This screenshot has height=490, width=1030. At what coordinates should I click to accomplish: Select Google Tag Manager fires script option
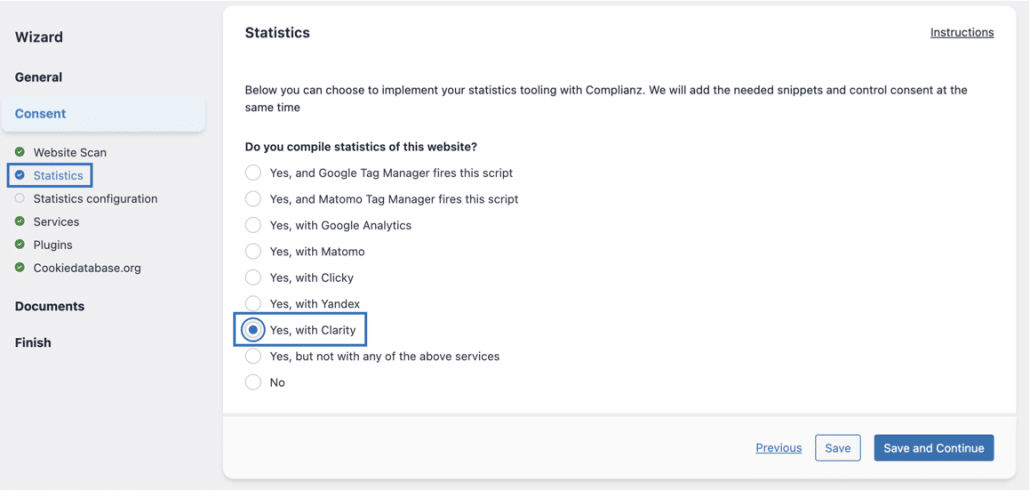tap(253, 173)
